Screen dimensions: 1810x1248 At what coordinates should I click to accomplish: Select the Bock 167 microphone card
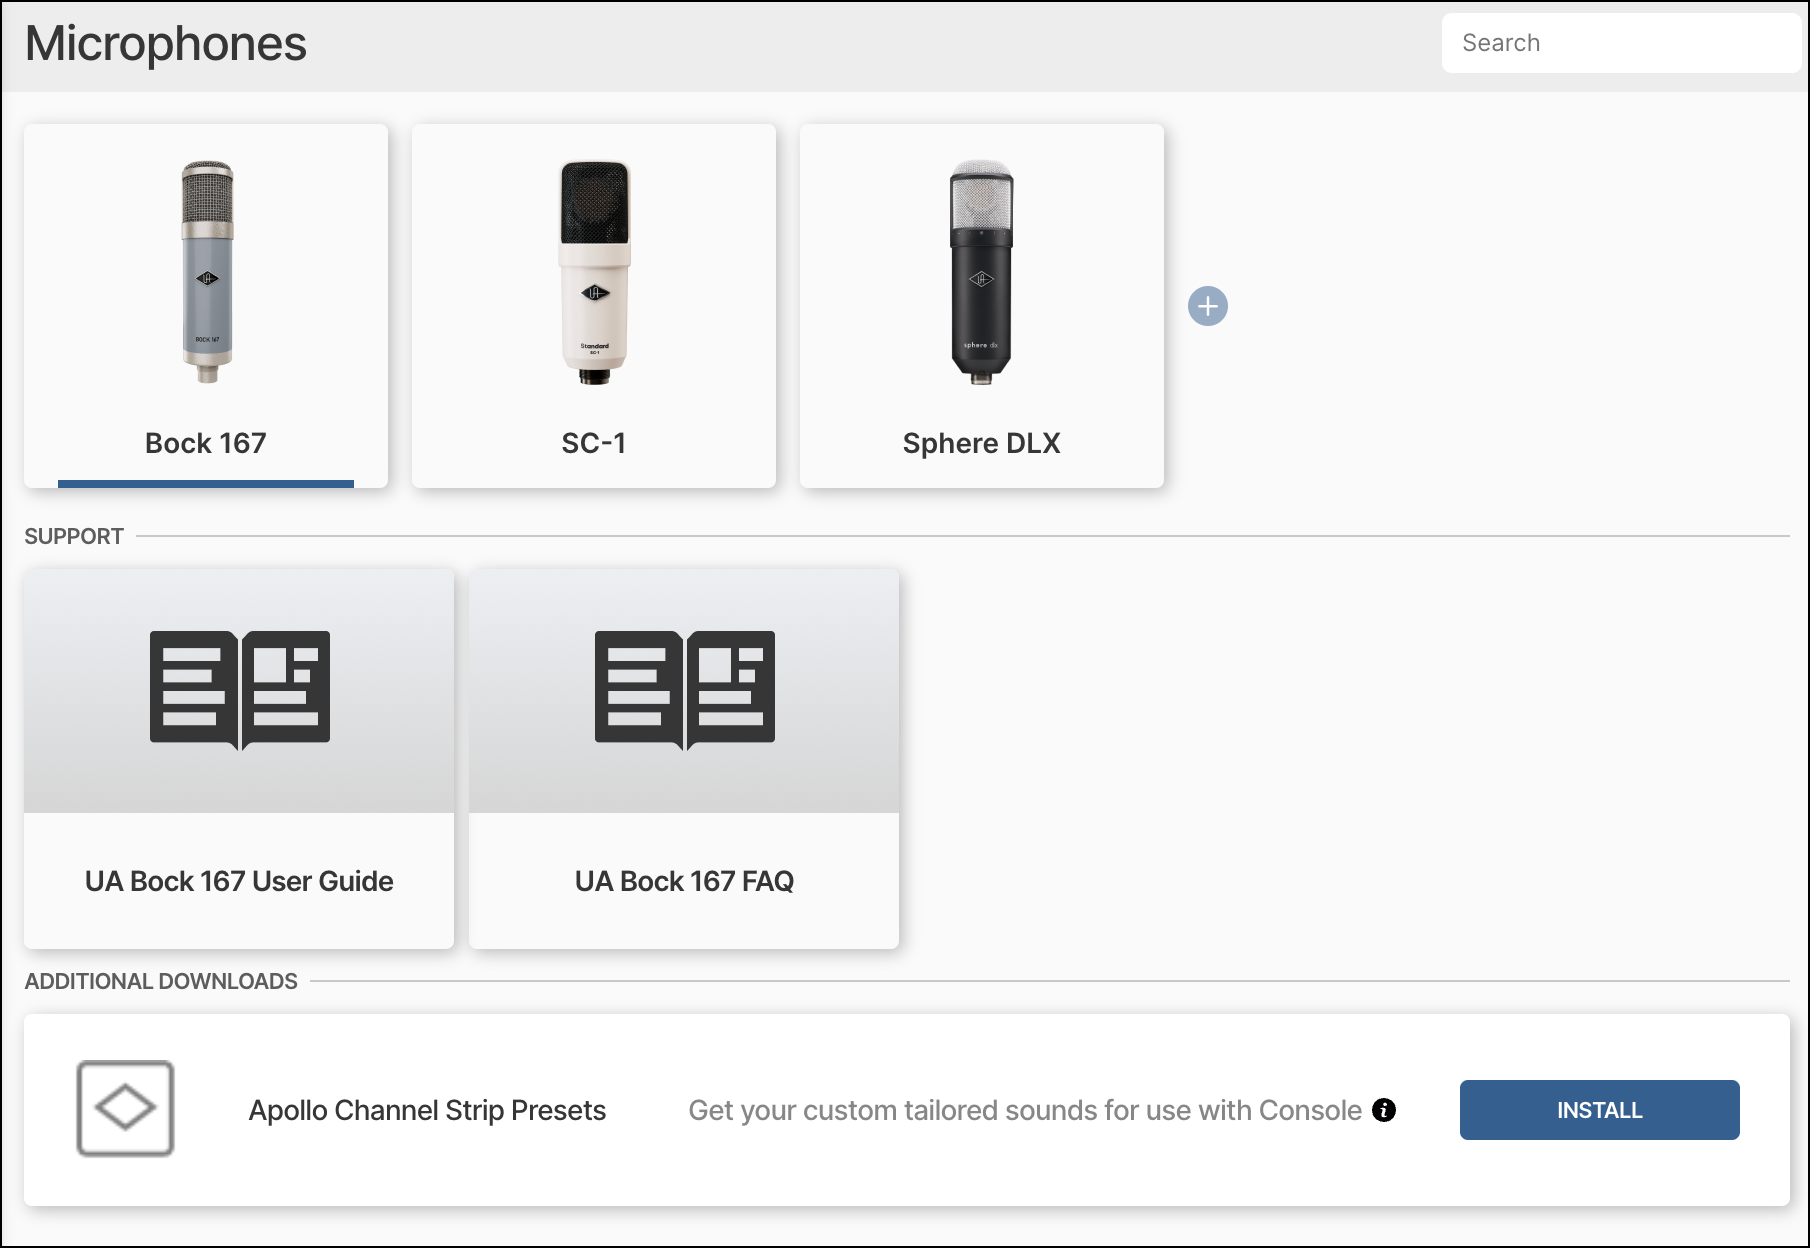click(x=206, y=306)
